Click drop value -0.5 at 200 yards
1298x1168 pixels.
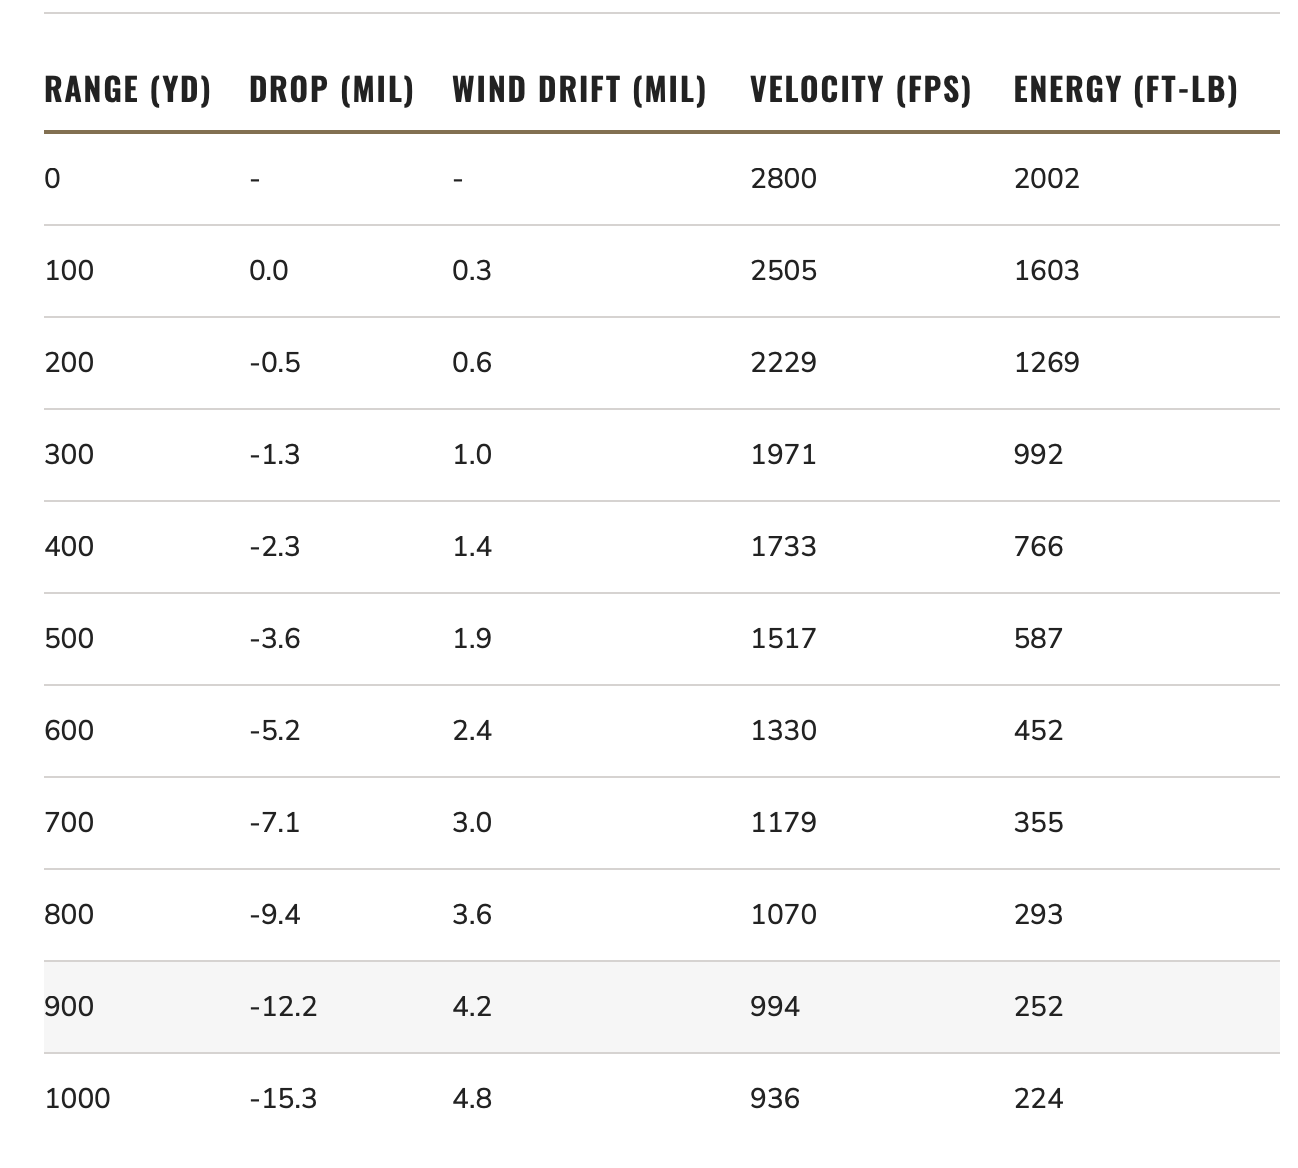point(275,363)
